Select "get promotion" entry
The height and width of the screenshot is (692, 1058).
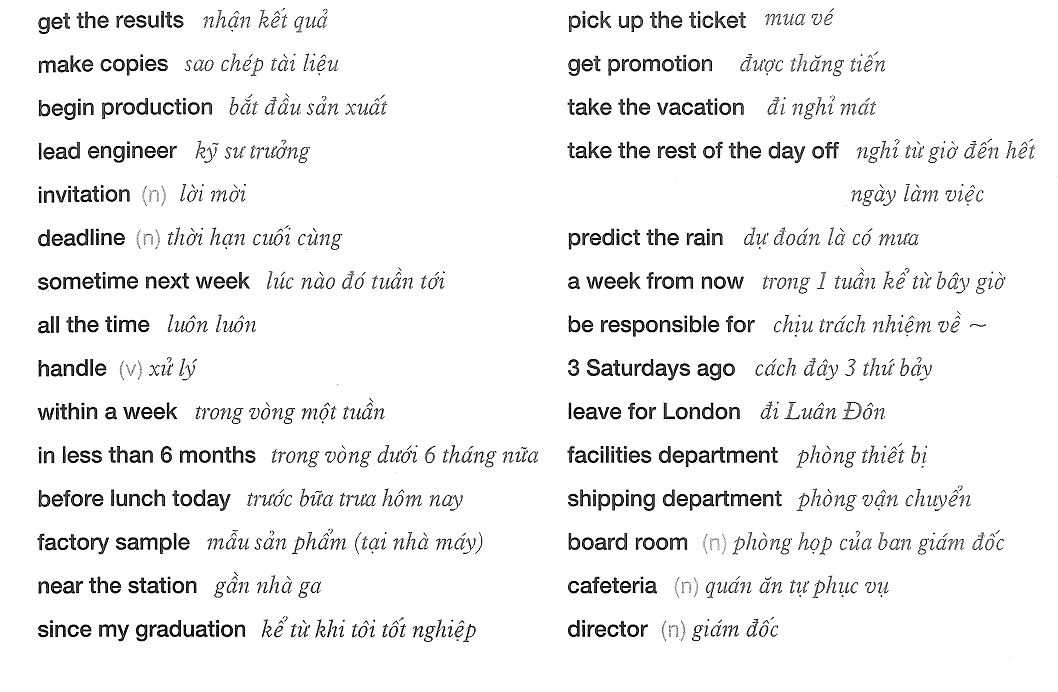(640, 65)
